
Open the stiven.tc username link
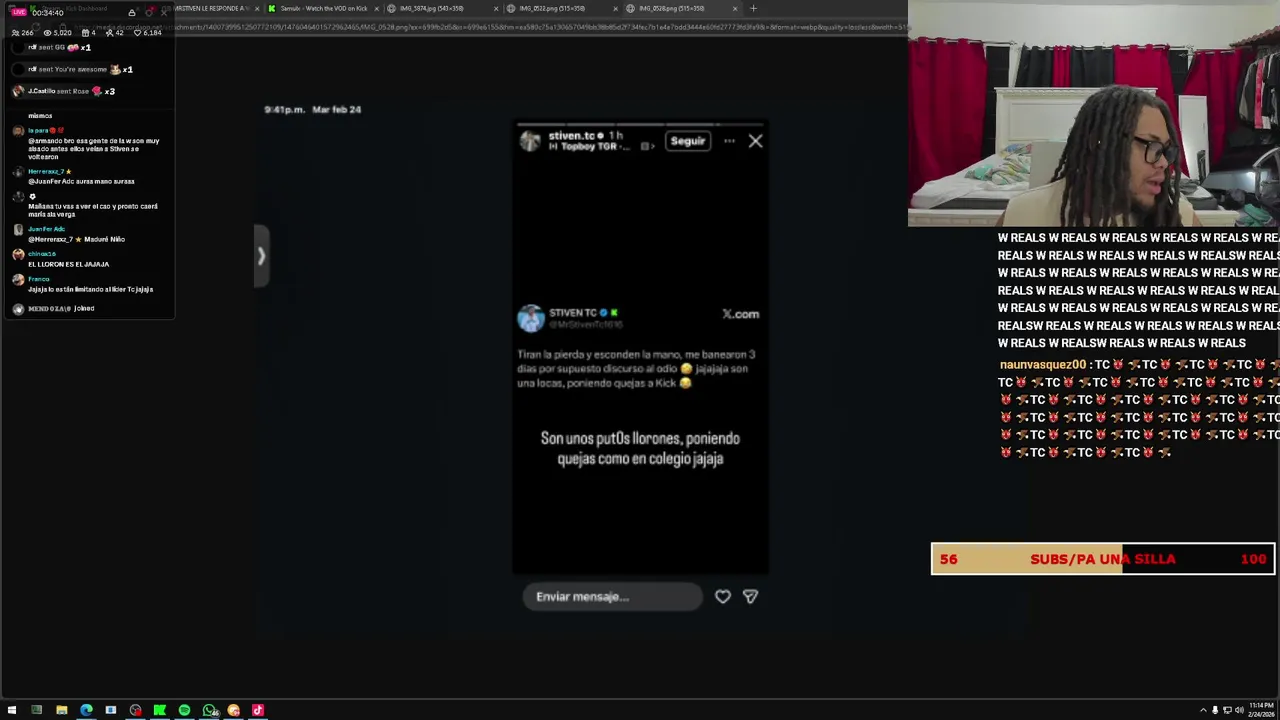pyautogui.click(x=572, y=135)
